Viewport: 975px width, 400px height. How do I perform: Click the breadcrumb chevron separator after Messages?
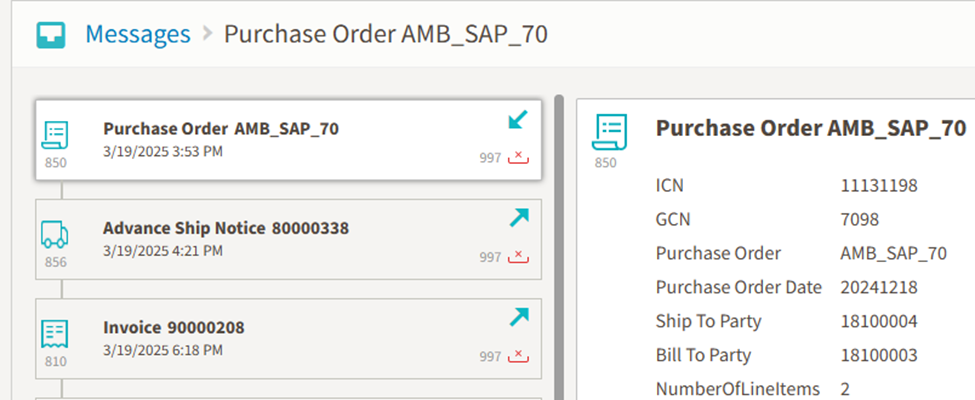[208, 34]
